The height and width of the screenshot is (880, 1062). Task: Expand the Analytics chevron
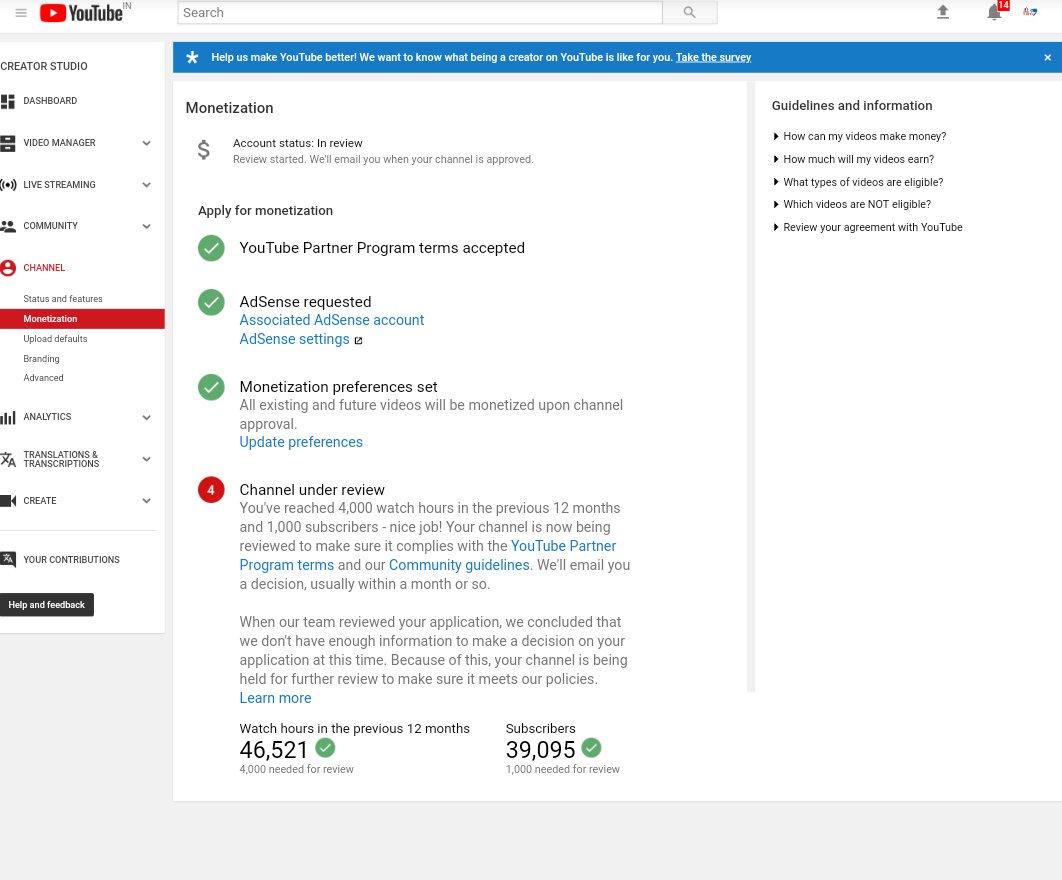(x=146, y=417)
